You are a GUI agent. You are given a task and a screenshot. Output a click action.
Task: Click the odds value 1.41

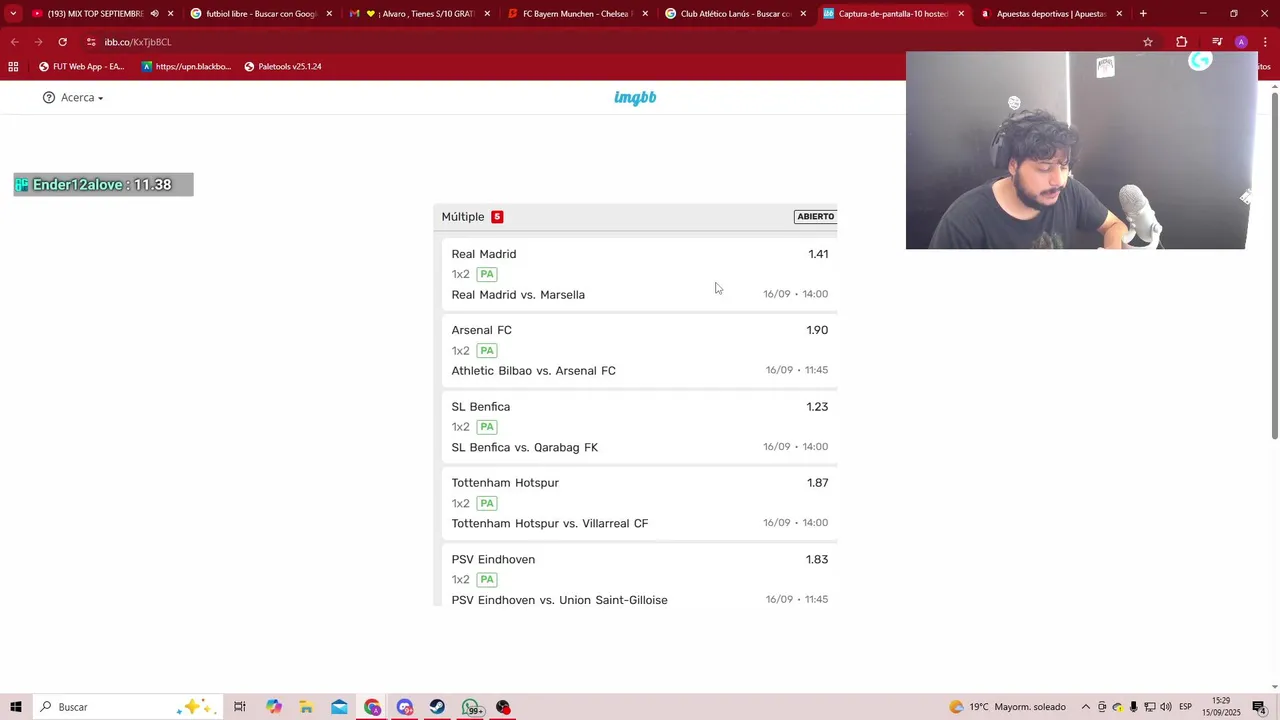pyautogui.click(x=818, y=254)
